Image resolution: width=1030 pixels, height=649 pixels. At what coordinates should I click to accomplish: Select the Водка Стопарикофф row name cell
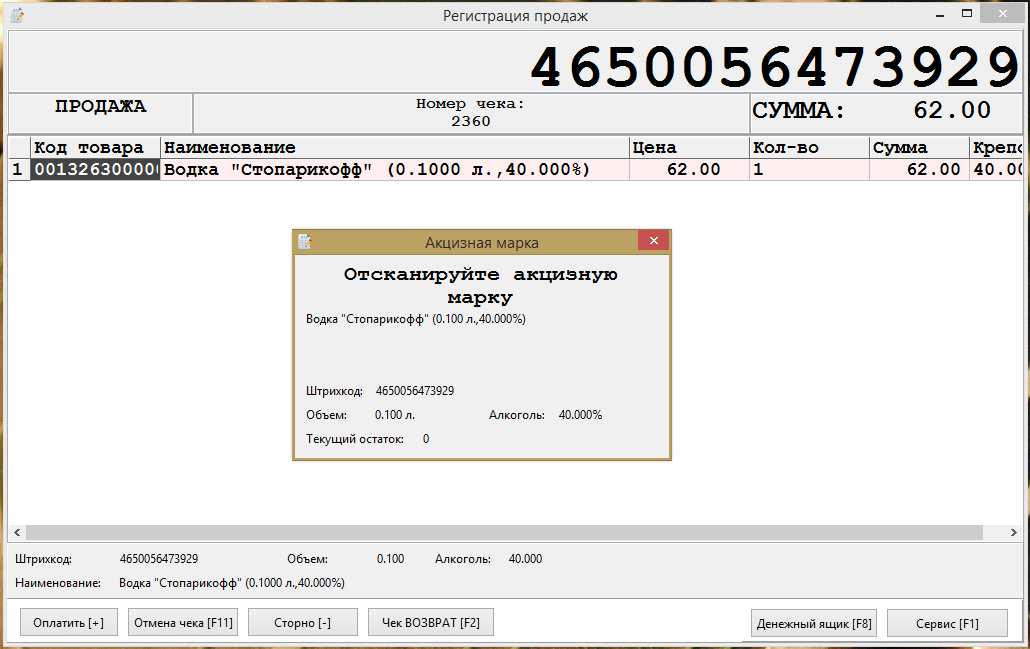395,170
